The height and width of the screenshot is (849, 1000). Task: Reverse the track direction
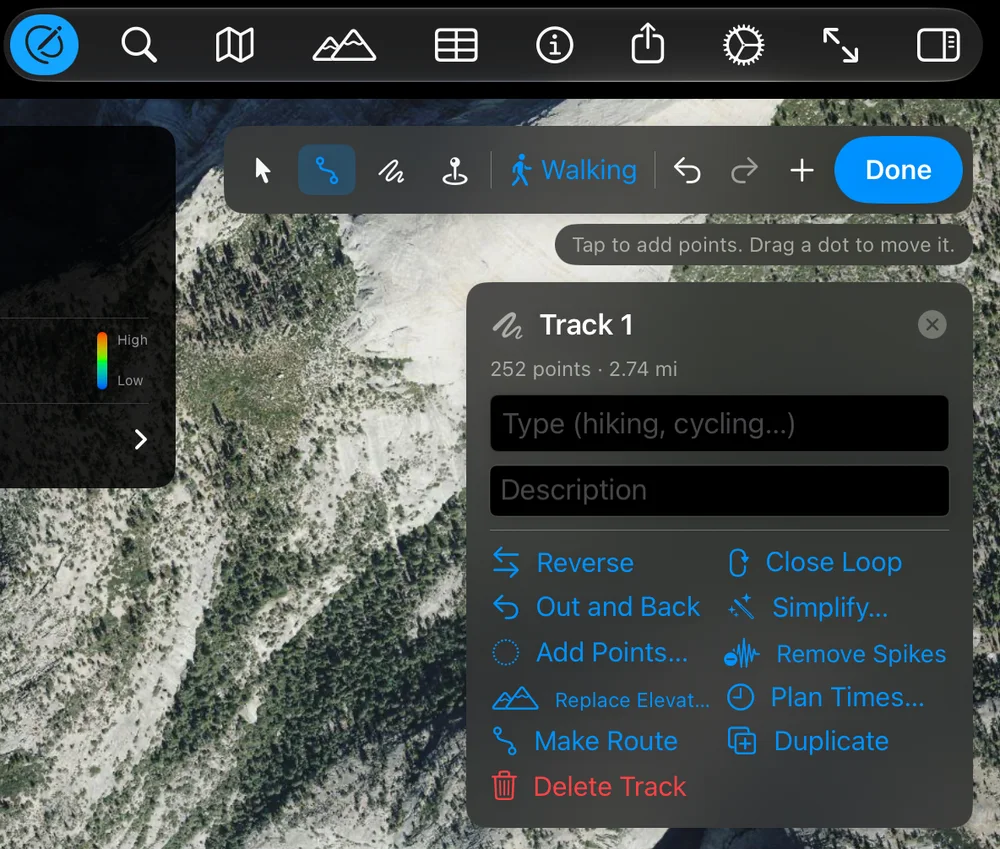click(563, 563)
